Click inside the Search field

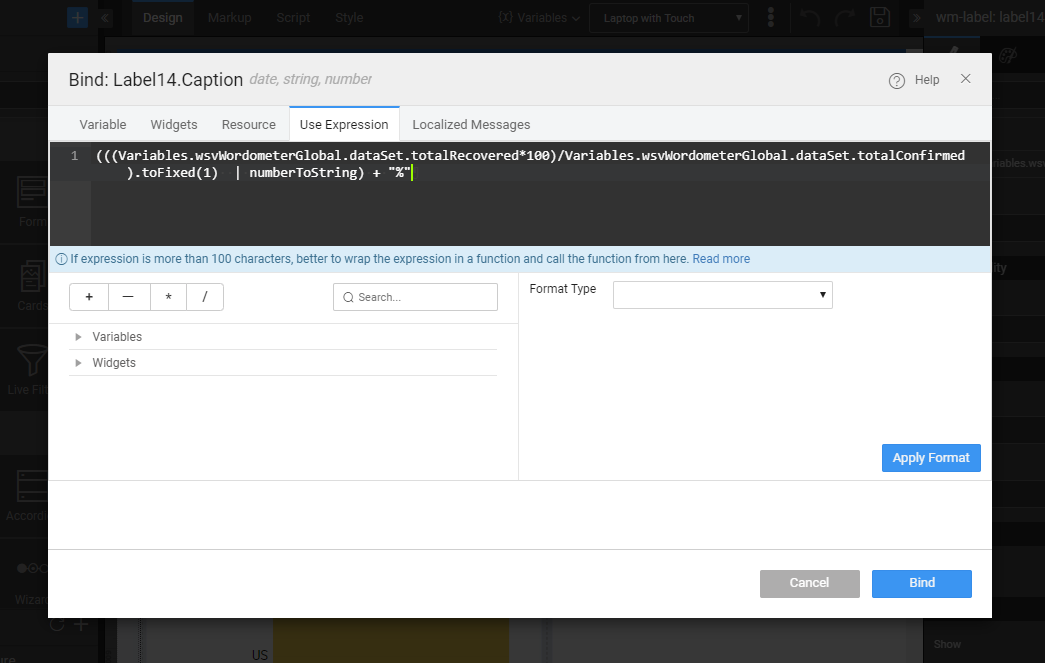[x=415, y=296]
